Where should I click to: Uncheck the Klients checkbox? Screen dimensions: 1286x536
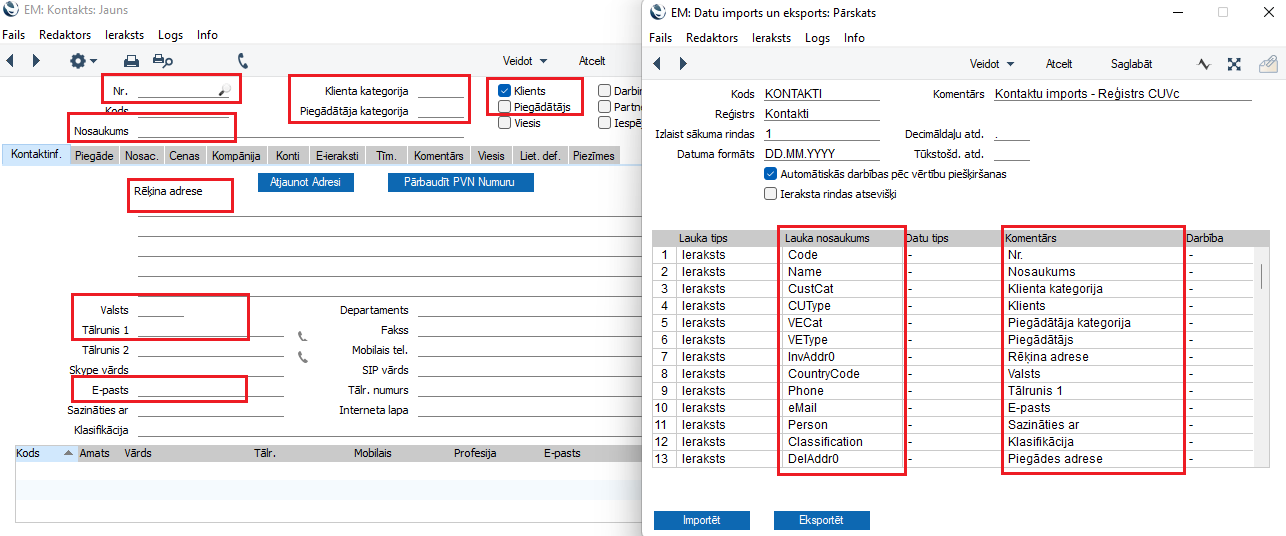505,91
